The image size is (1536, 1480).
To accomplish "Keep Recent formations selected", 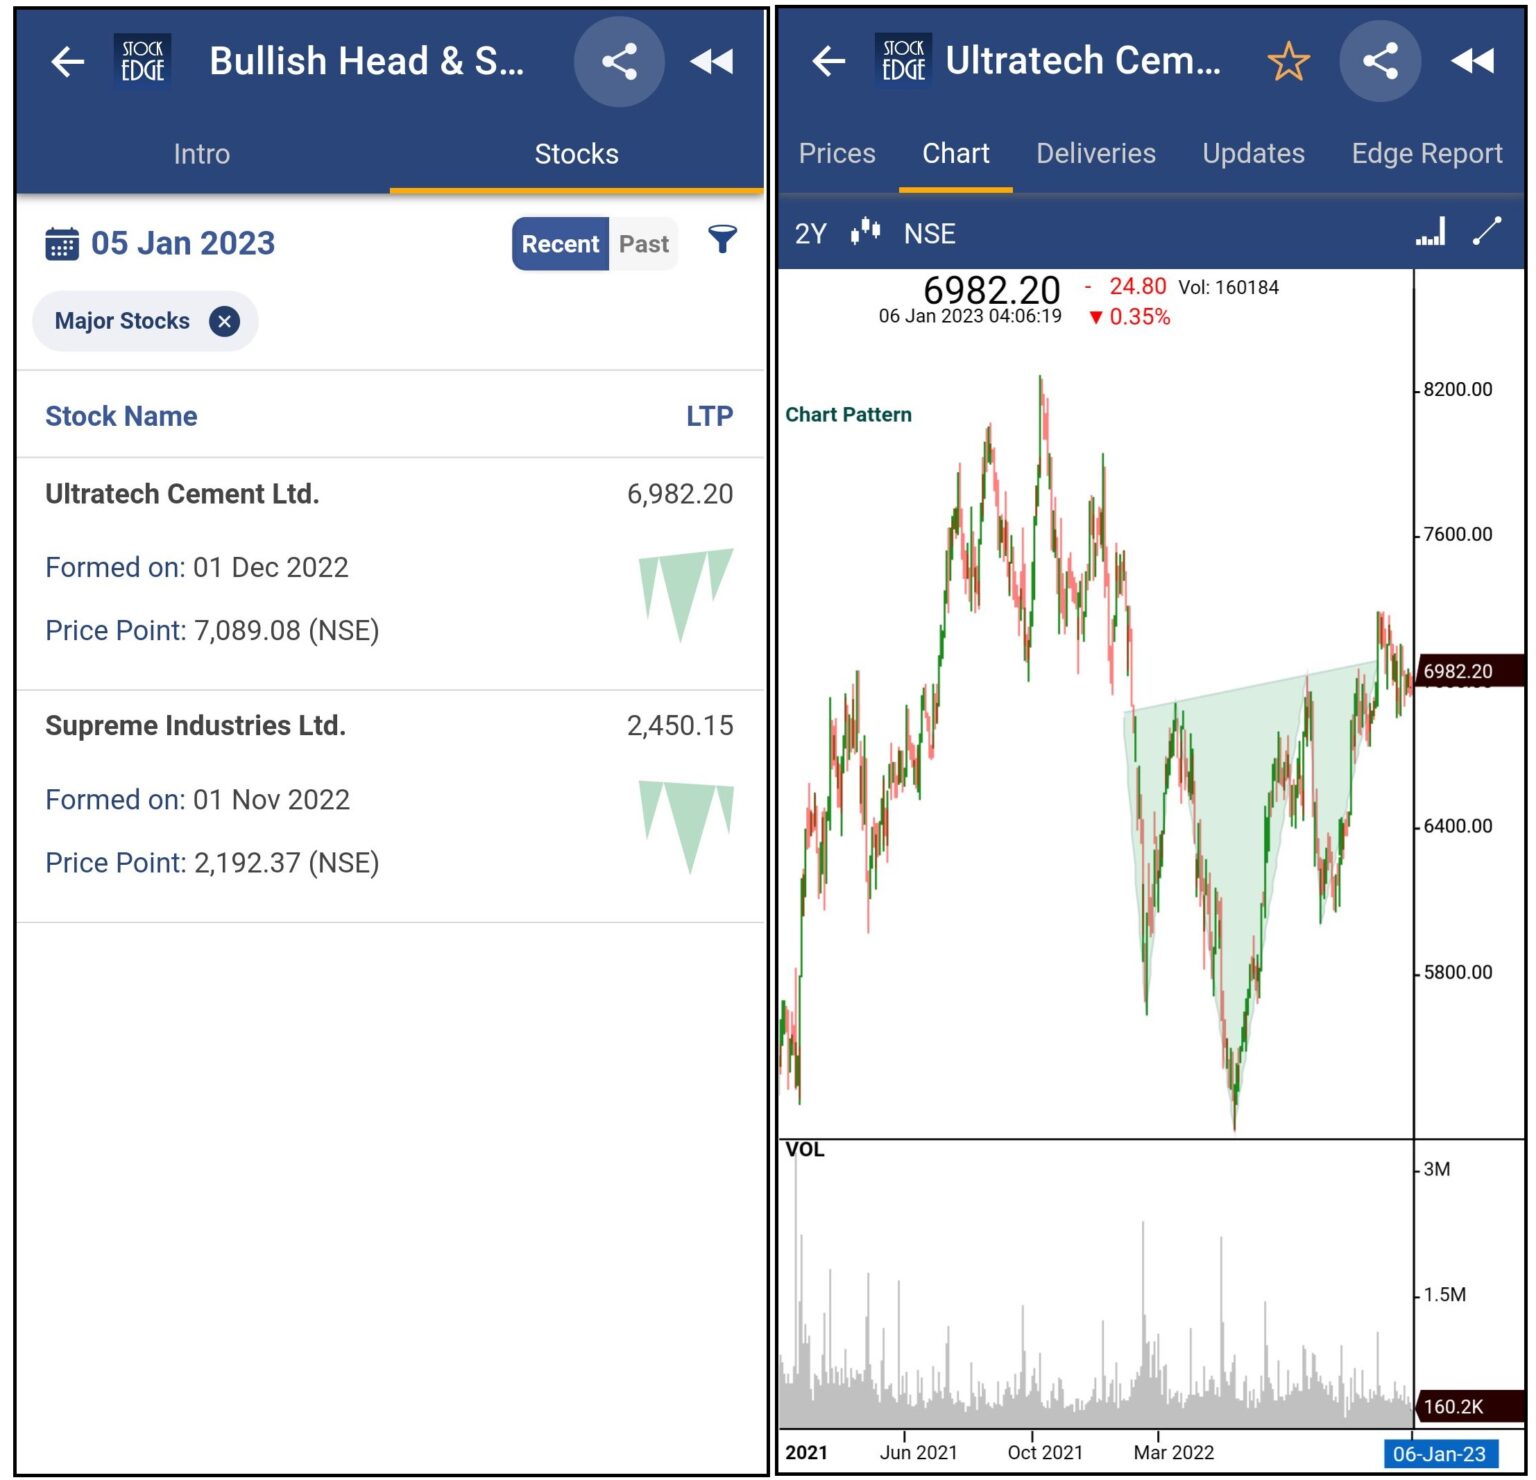I will tap(560, 243).
